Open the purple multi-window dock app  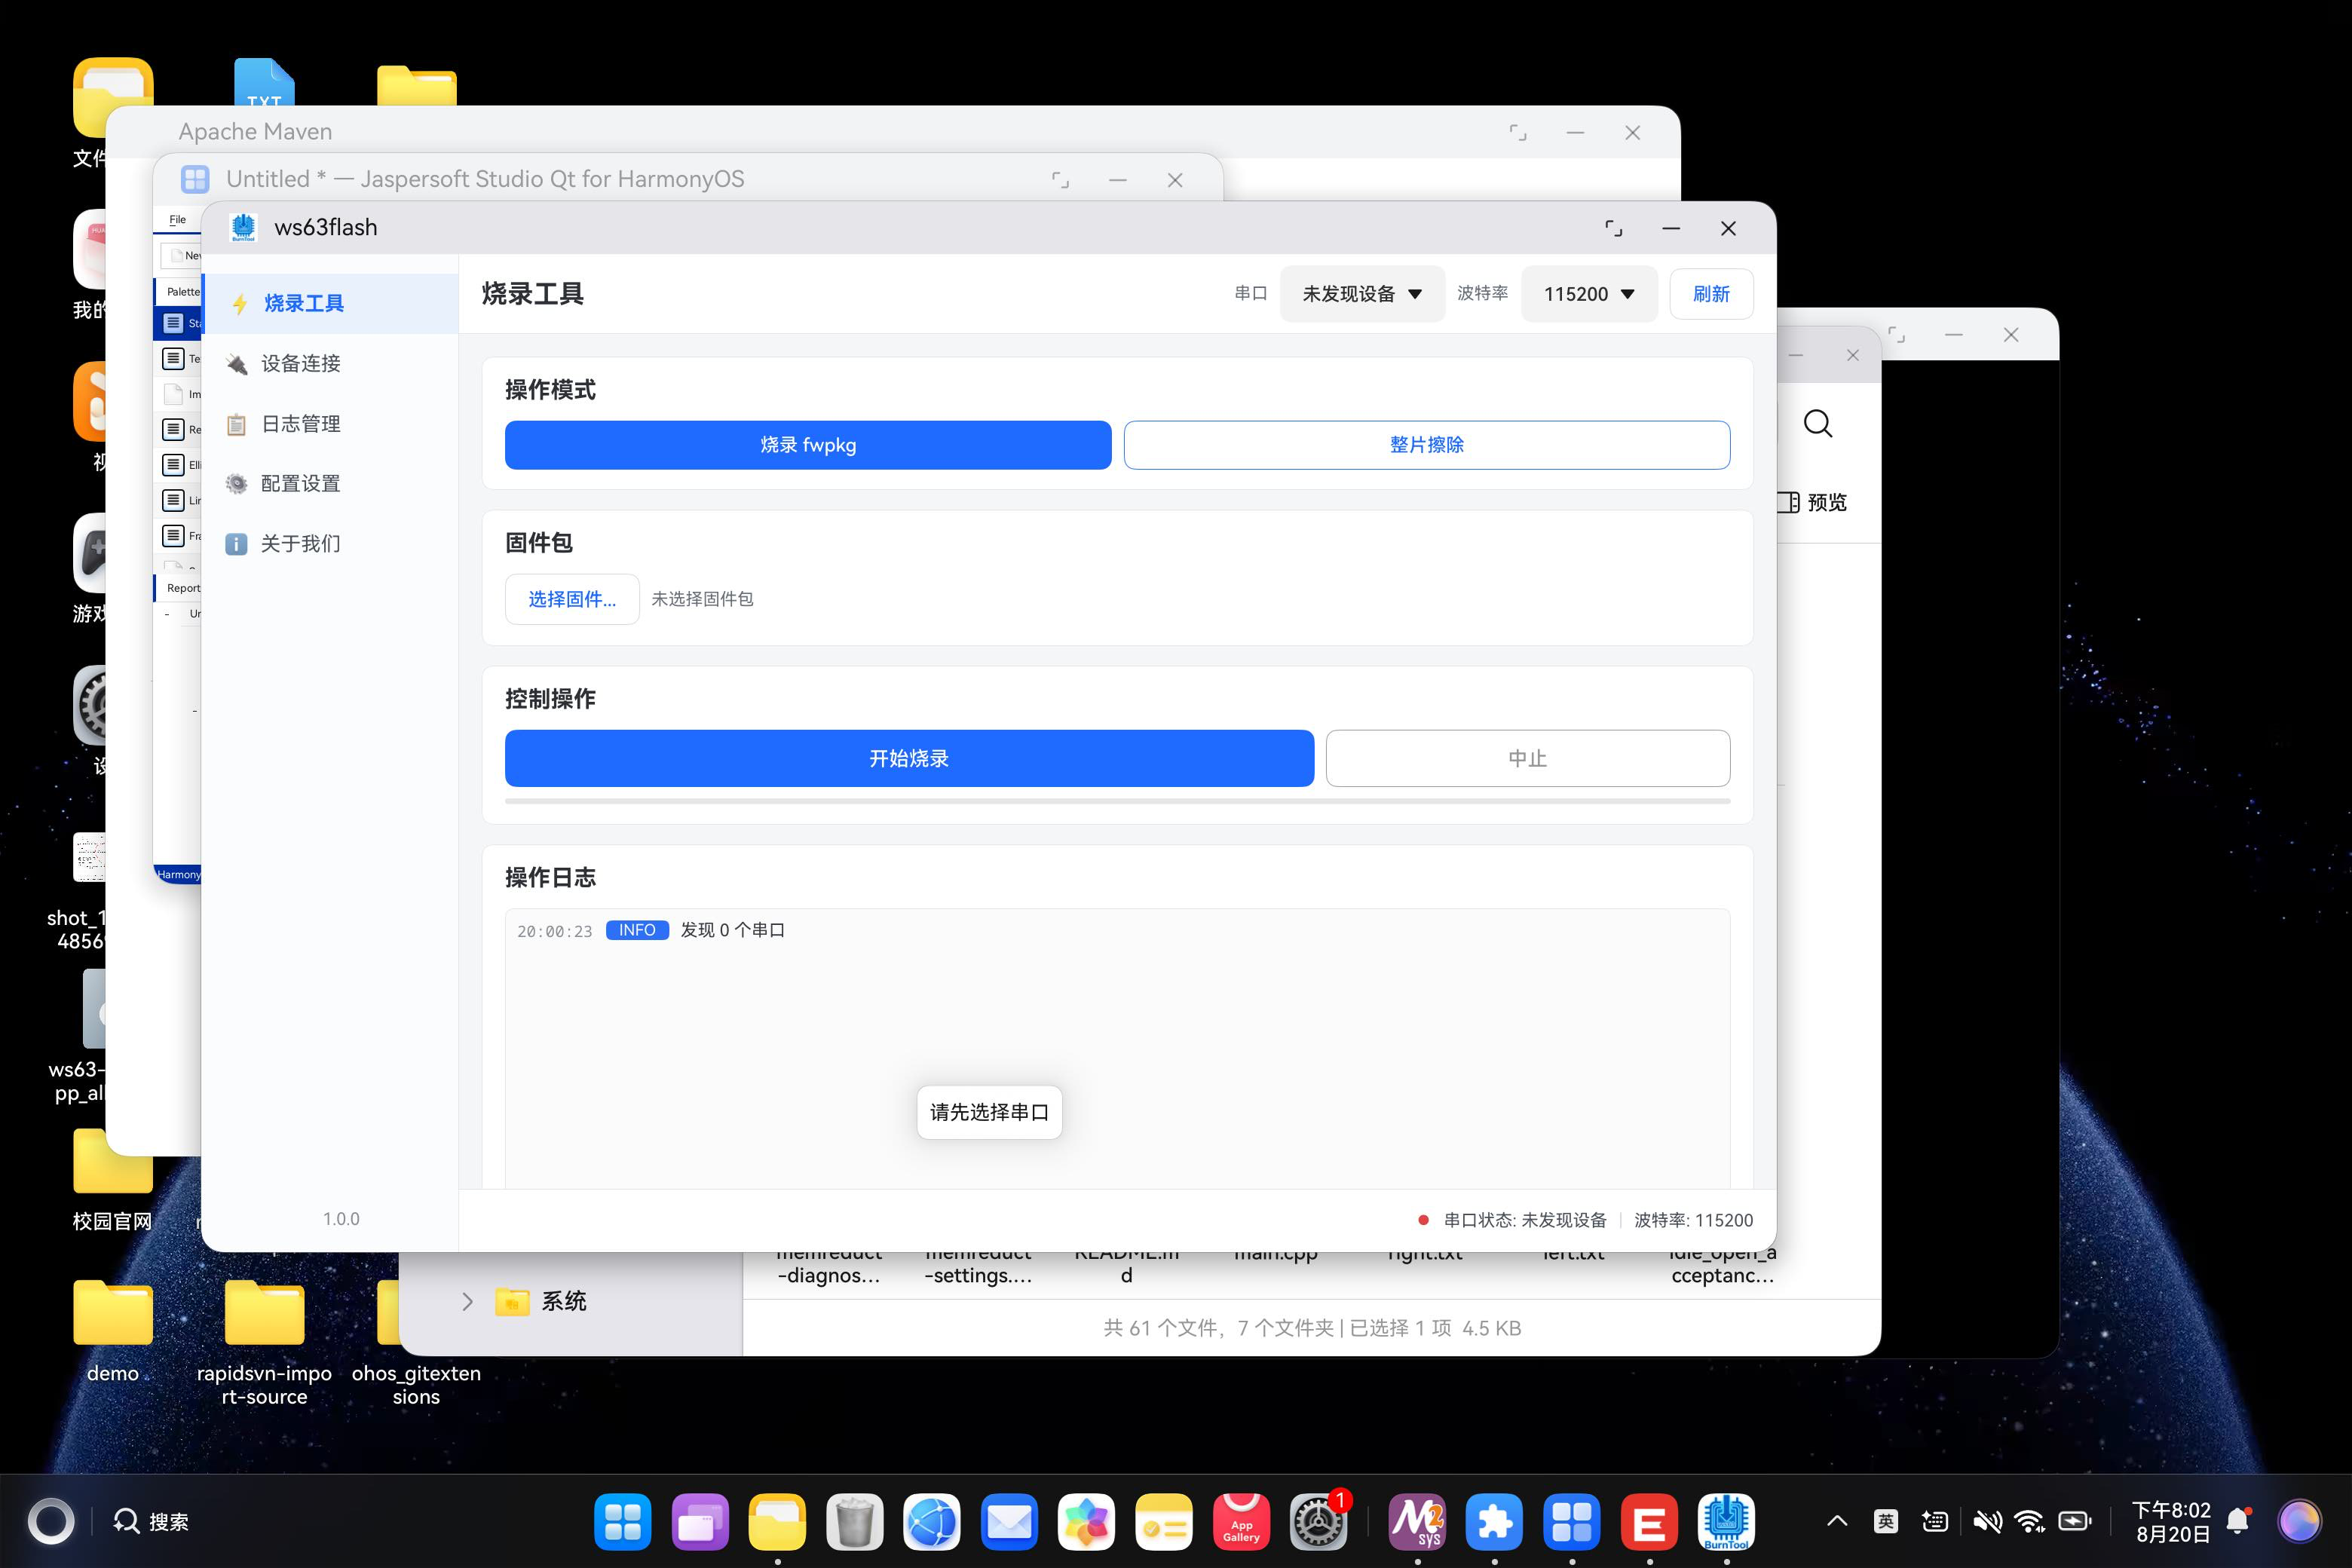pyautogui.click(x=700, y=1522)
